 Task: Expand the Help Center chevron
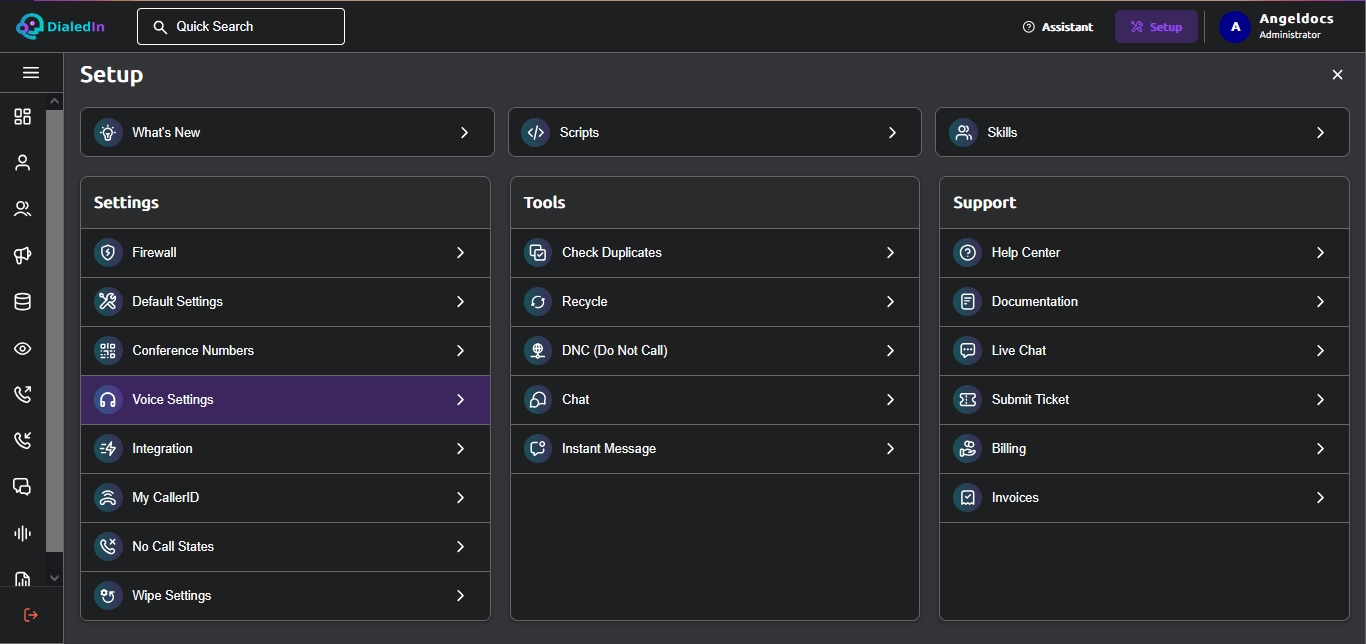(x=1320, y=253)
